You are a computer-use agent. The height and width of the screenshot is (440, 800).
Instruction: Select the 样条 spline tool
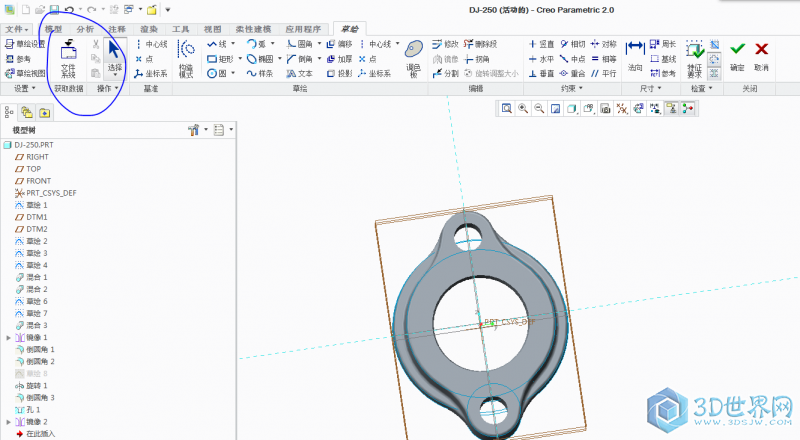[260, 74]
